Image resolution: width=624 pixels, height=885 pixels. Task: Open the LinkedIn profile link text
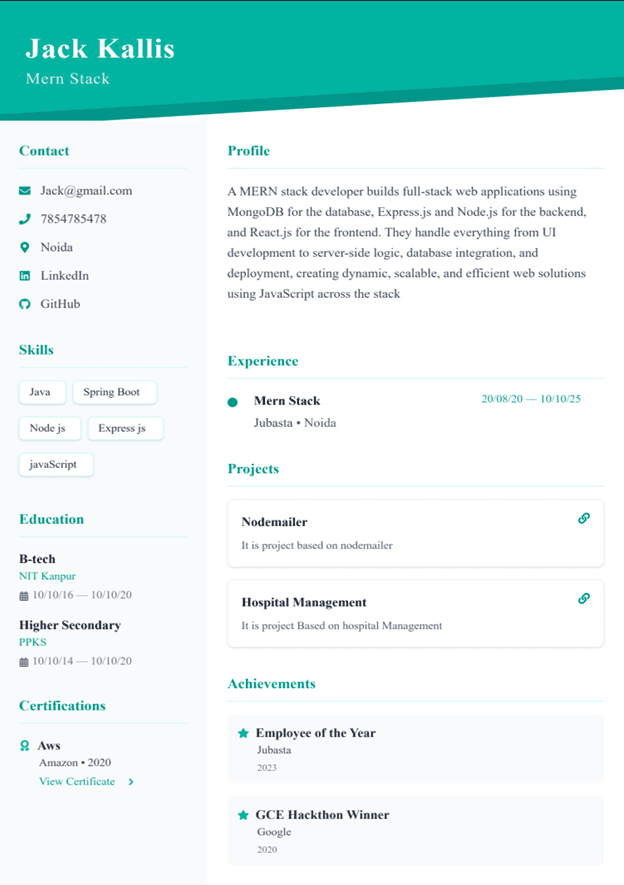(x=64, y=275)
